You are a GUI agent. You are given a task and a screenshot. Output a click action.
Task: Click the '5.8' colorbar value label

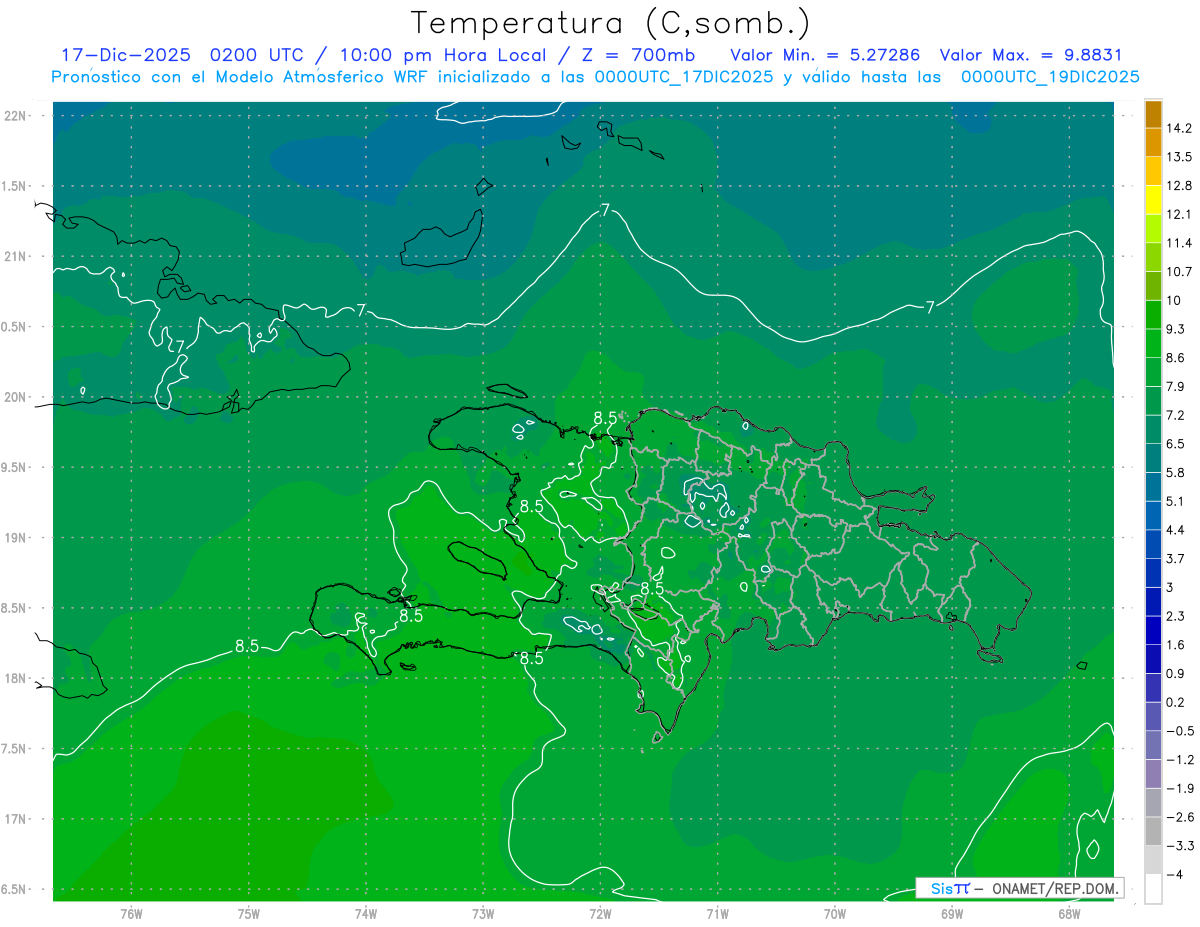click(x=1176, y=472)
